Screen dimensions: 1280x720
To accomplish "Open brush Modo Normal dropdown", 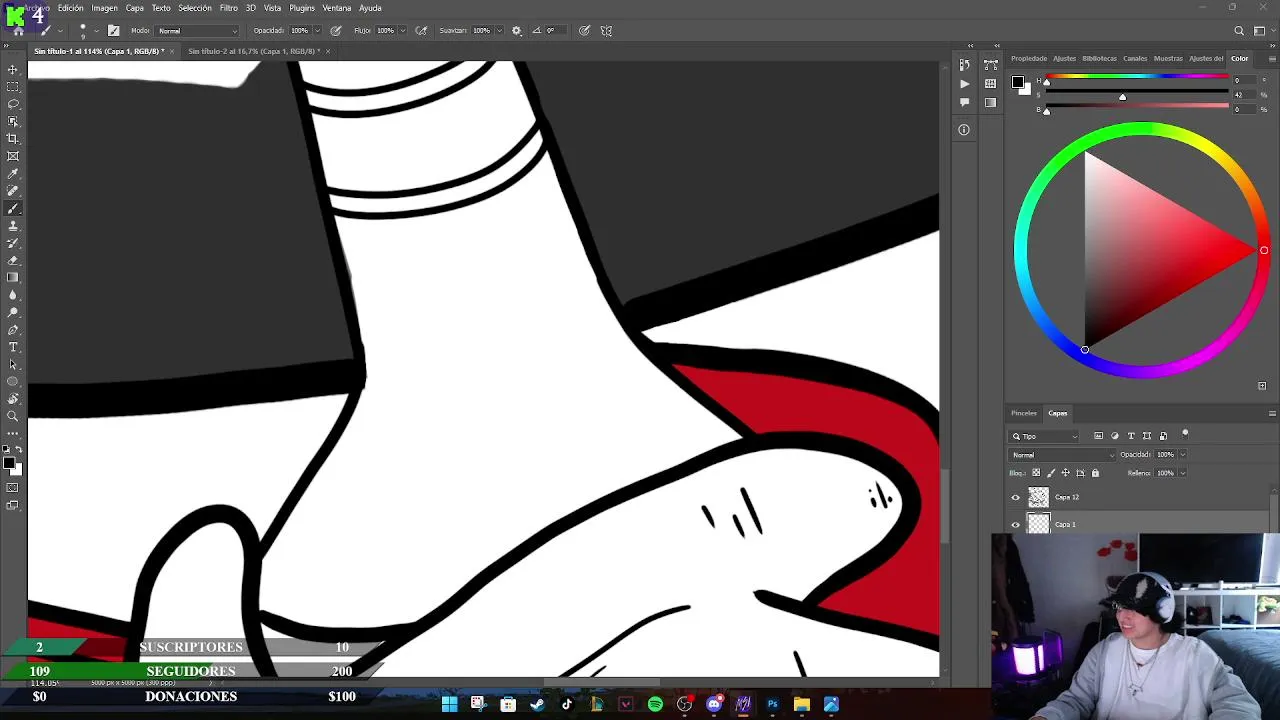I will 197,31.
